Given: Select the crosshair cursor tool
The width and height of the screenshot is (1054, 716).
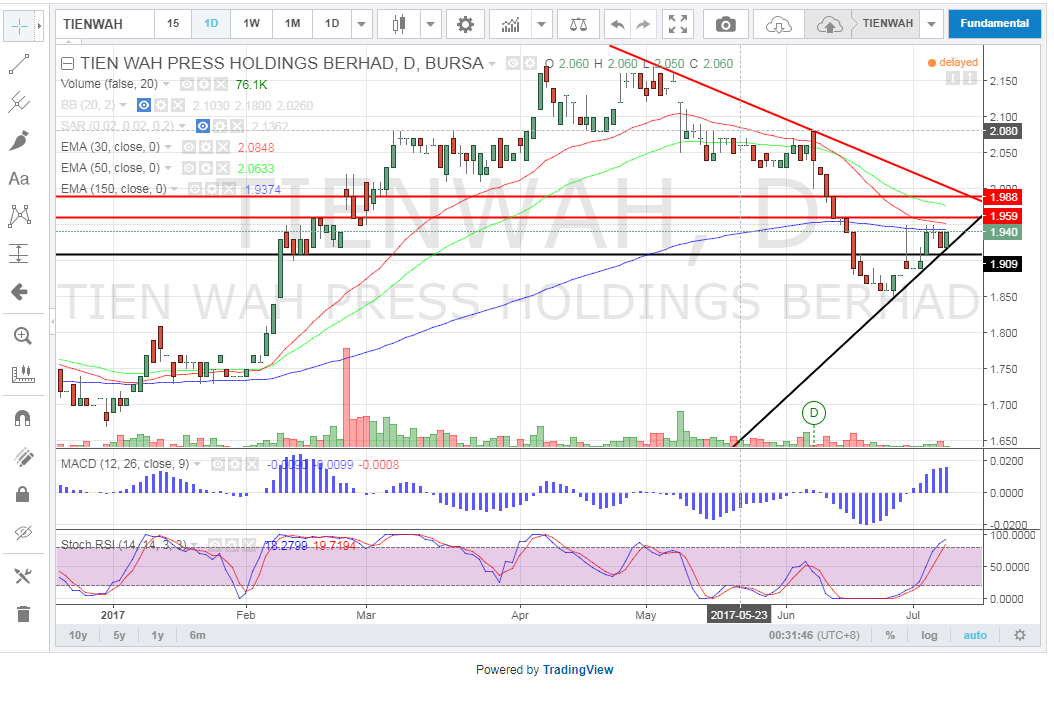Looking at the screenshot, I should pyautogui.click(x=19, y=26).
